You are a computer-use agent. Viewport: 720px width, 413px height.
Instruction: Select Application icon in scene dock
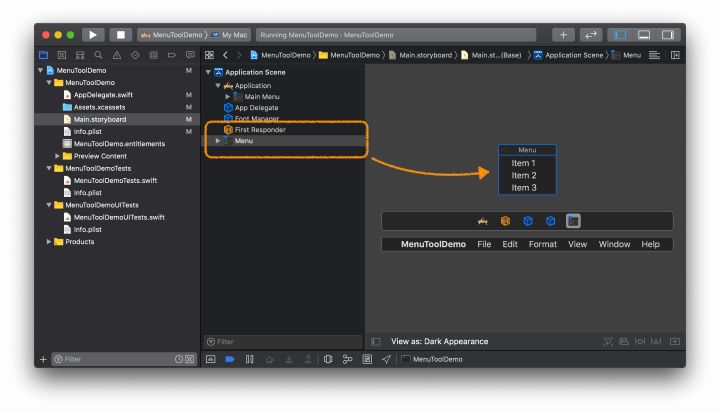[x=483, y=221]
